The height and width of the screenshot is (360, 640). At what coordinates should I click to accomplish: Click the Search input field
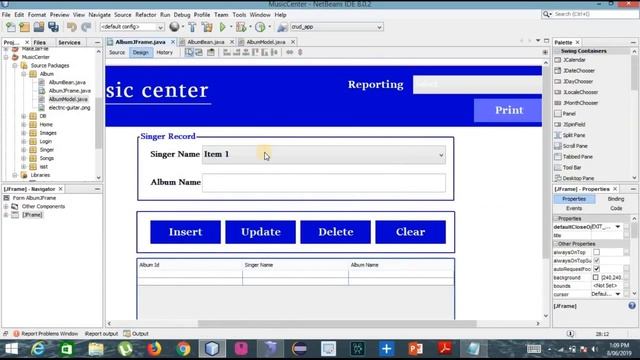(x=596, y=14)
